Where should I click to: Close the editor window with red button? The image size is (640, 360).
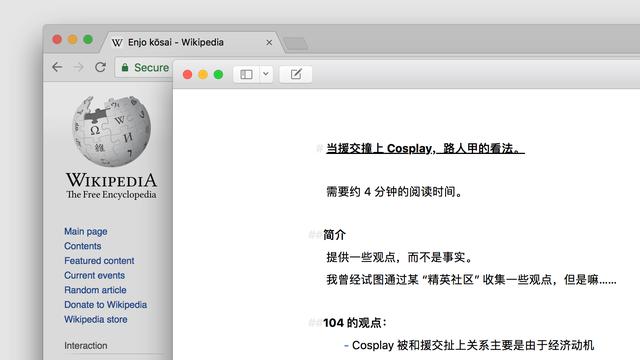tap(187, 74)
